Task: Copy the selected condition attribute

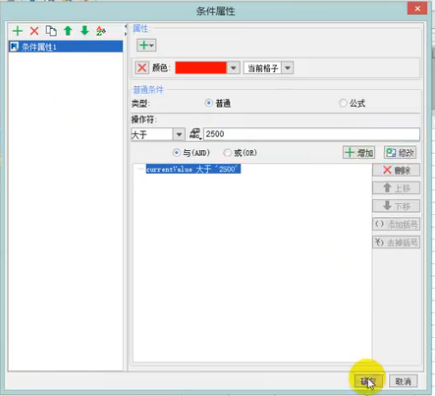Action: point(51,31)
